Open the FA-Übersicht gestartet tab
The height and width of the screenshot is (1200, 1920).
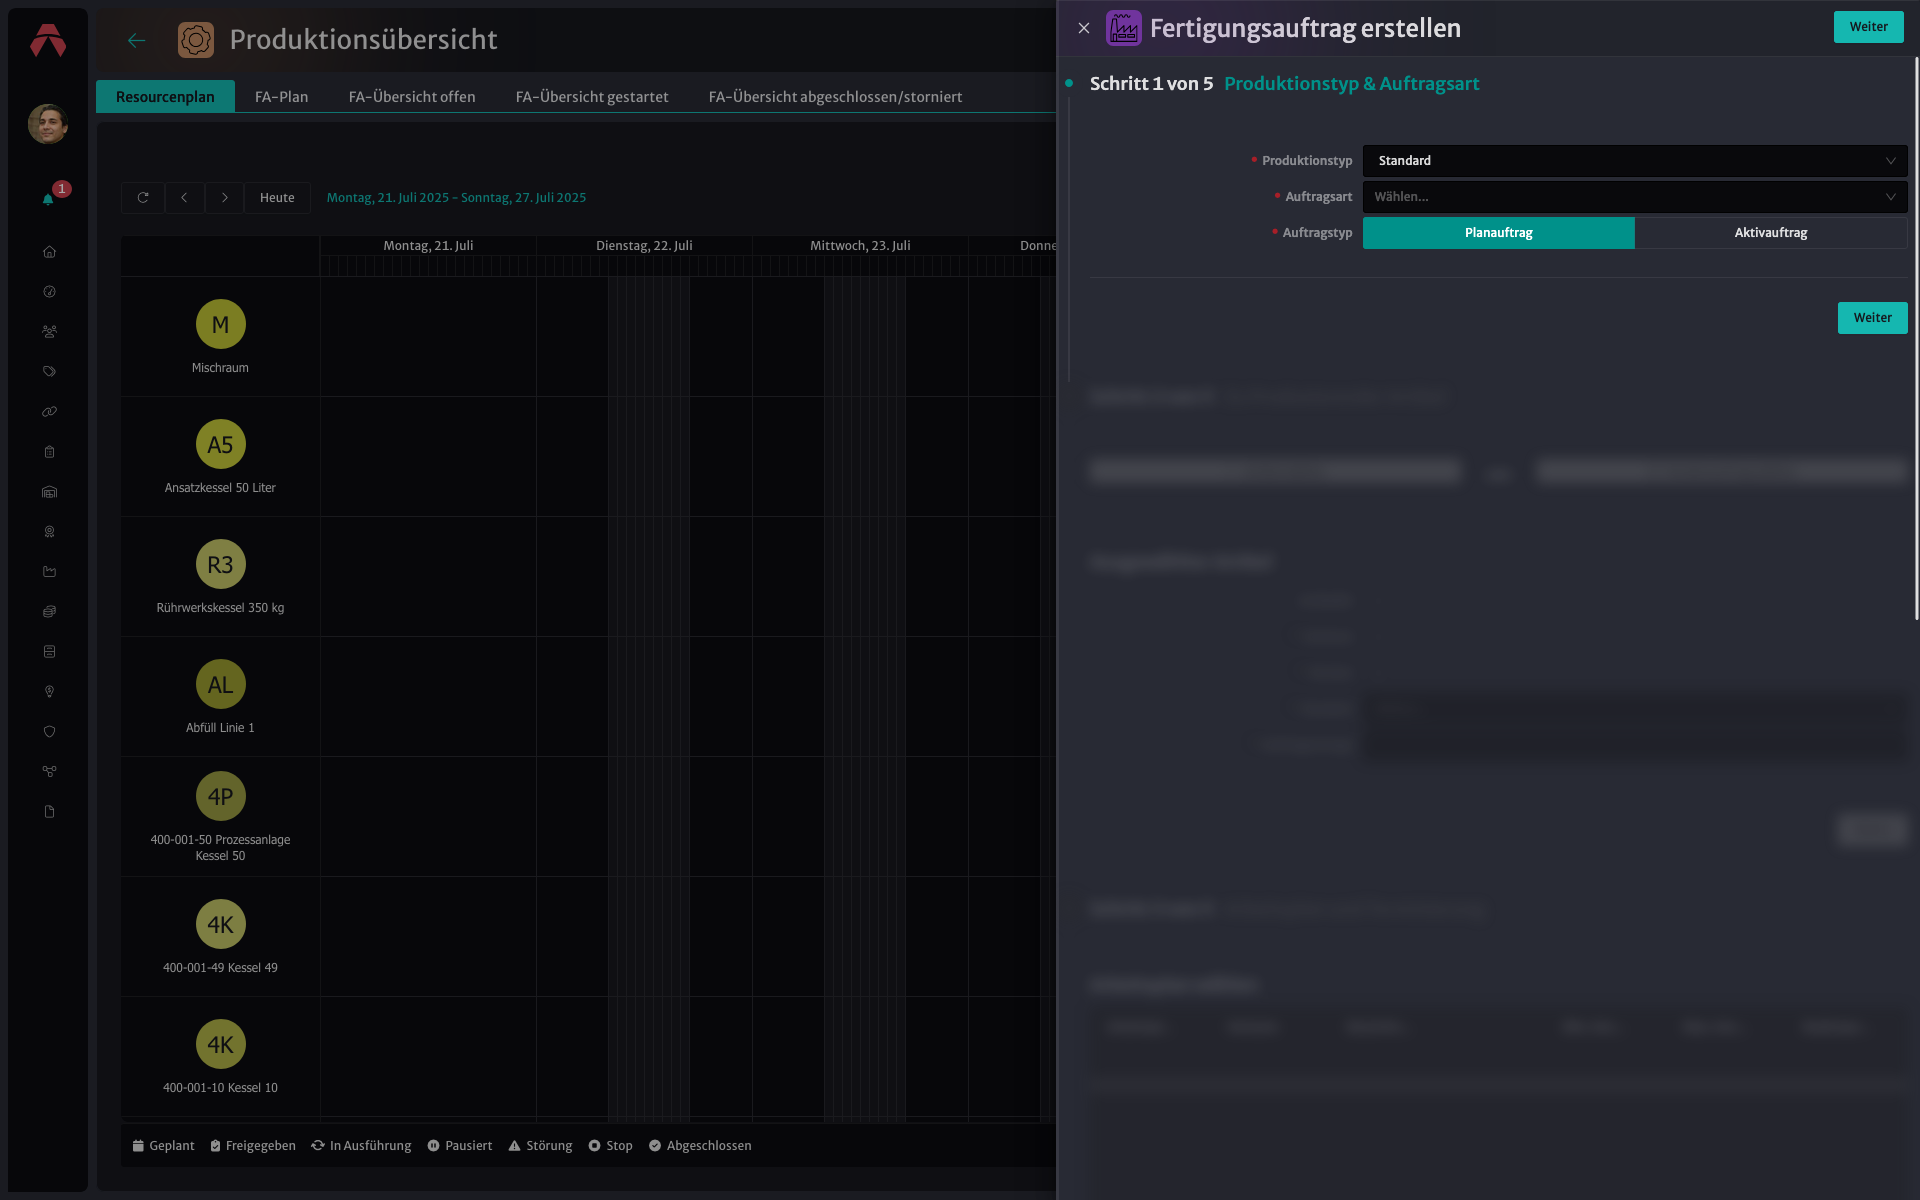click(x=592, y=97)
